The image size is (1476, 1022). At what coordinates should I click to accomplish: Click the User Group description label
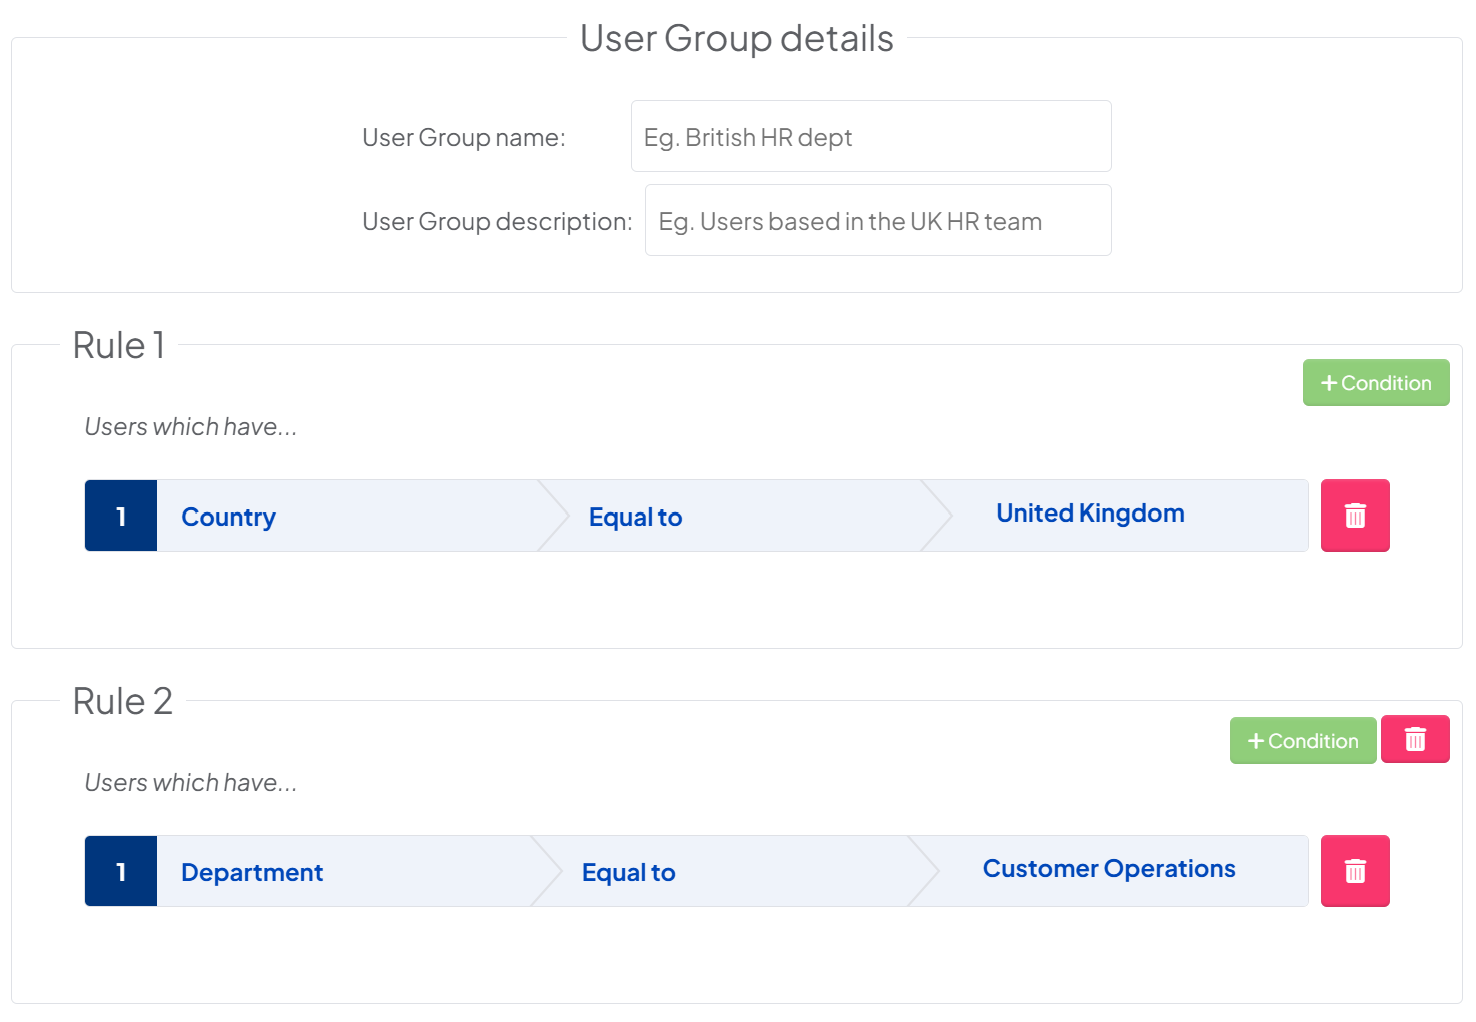coord(497,221)
